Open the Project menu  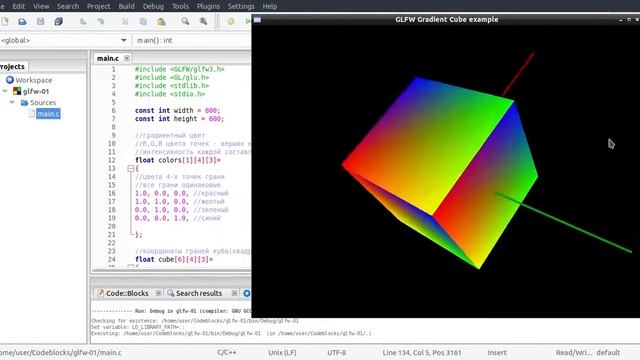(x=98, y=6)
